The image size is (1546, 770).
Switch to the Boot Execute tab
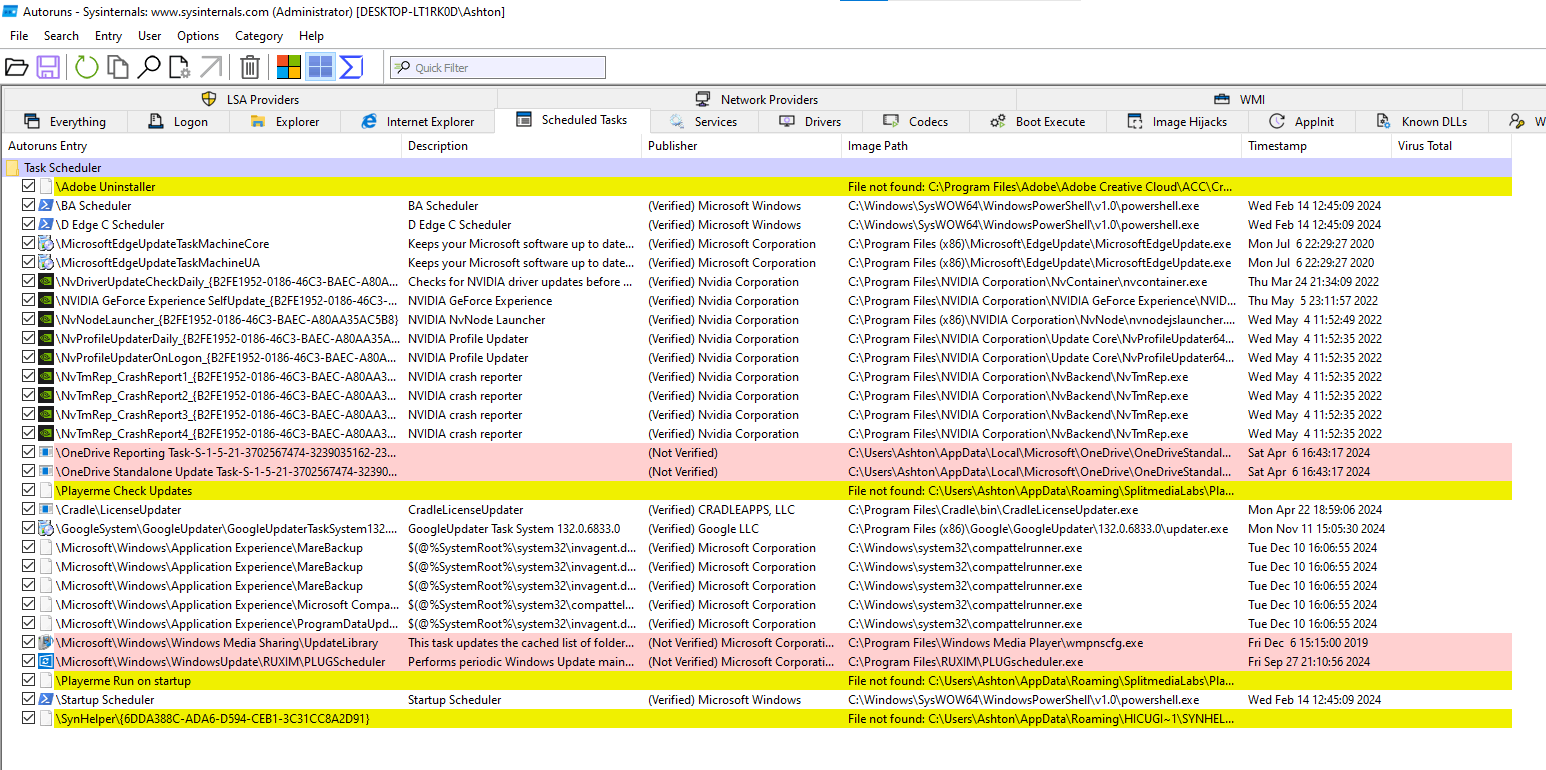(x=1038, y=122)
